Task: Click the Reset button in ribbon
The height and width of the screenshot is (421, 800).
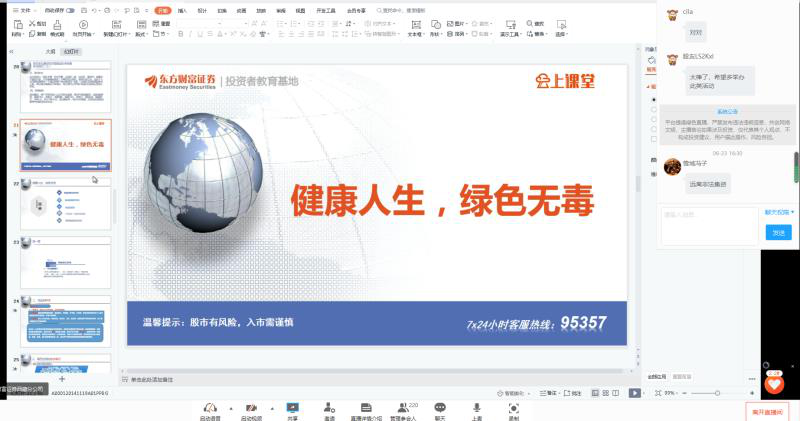Action: (162, 23)
